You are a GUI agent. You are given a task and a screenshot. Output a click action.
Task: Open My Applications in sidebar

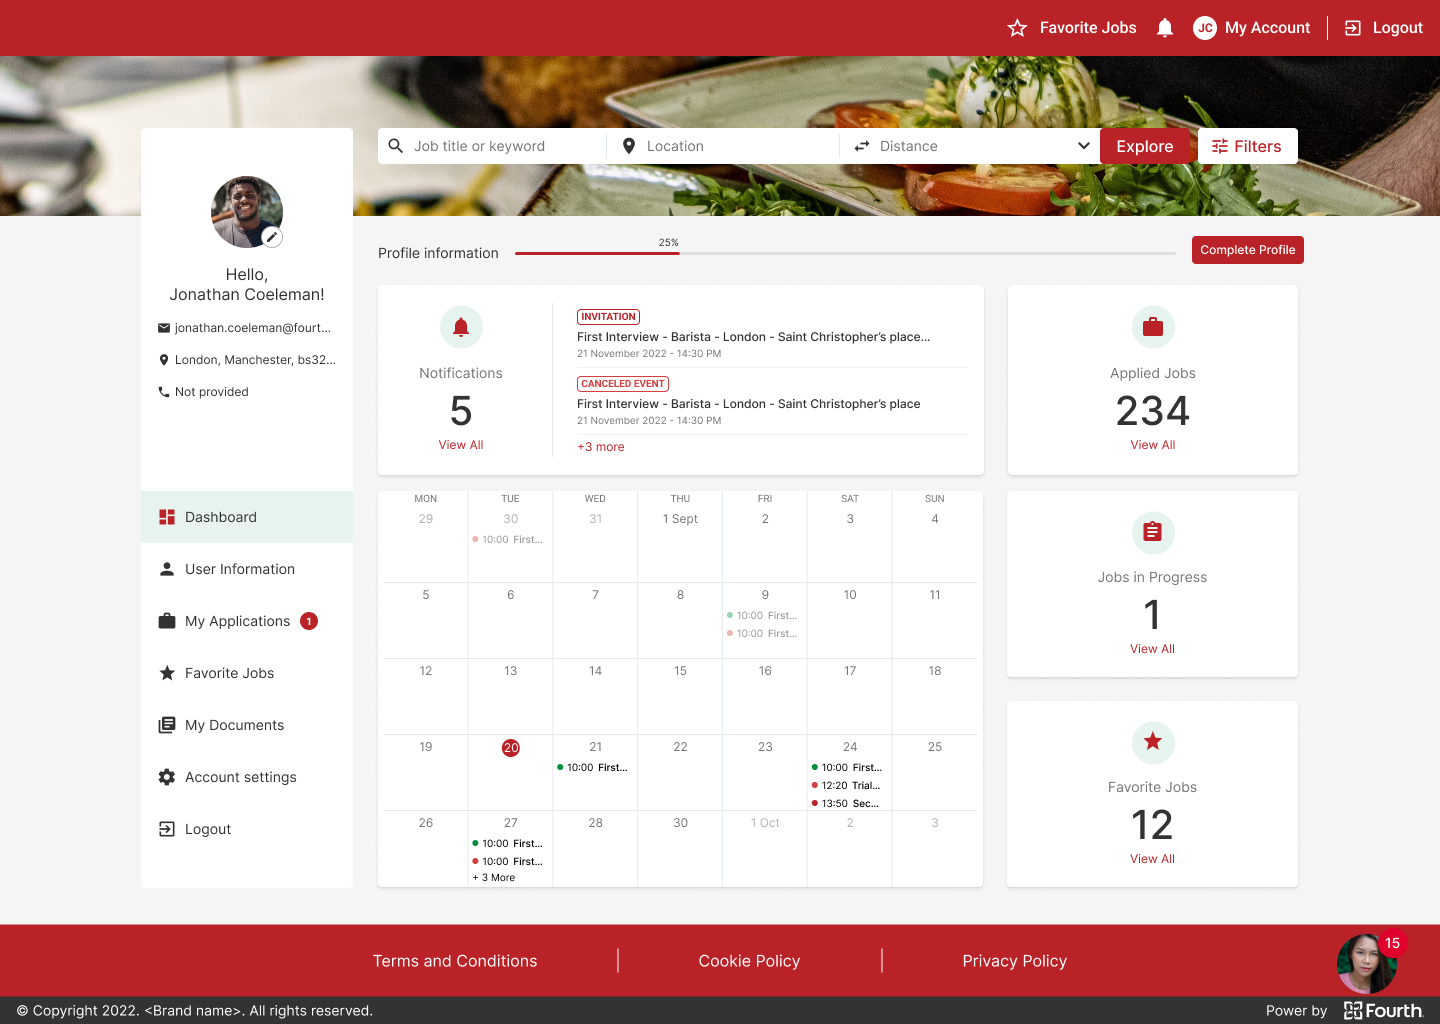237,621
